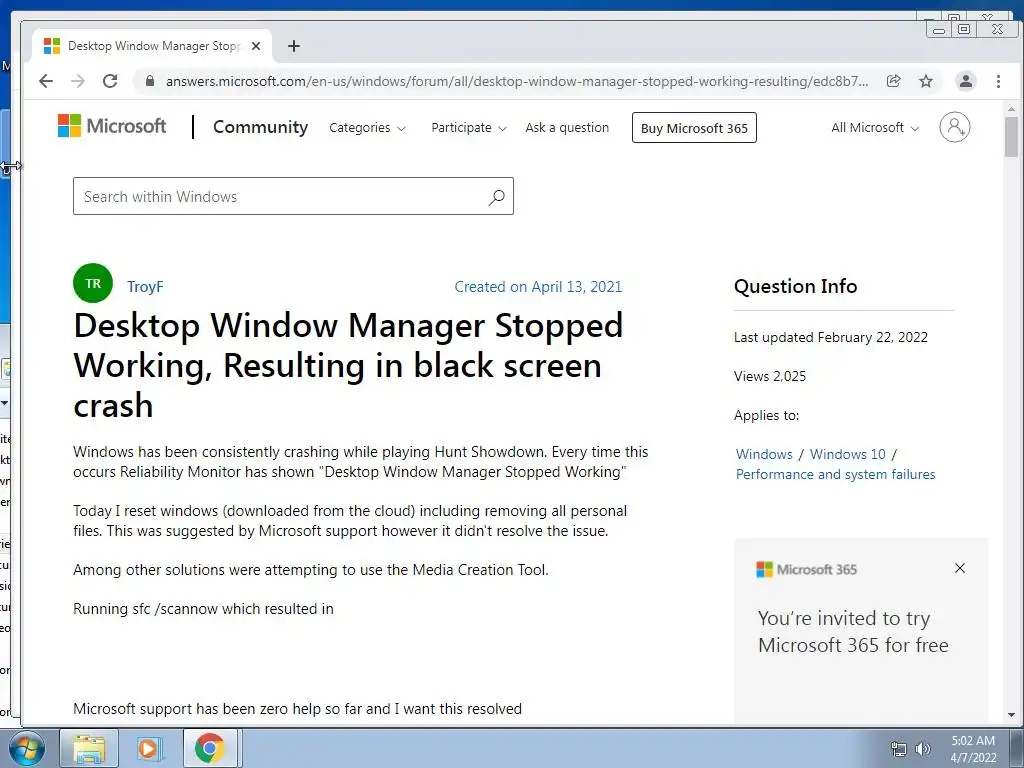Expand the Categories dropdown
This screenshot has width=1024, height=768.
point(367,128)
